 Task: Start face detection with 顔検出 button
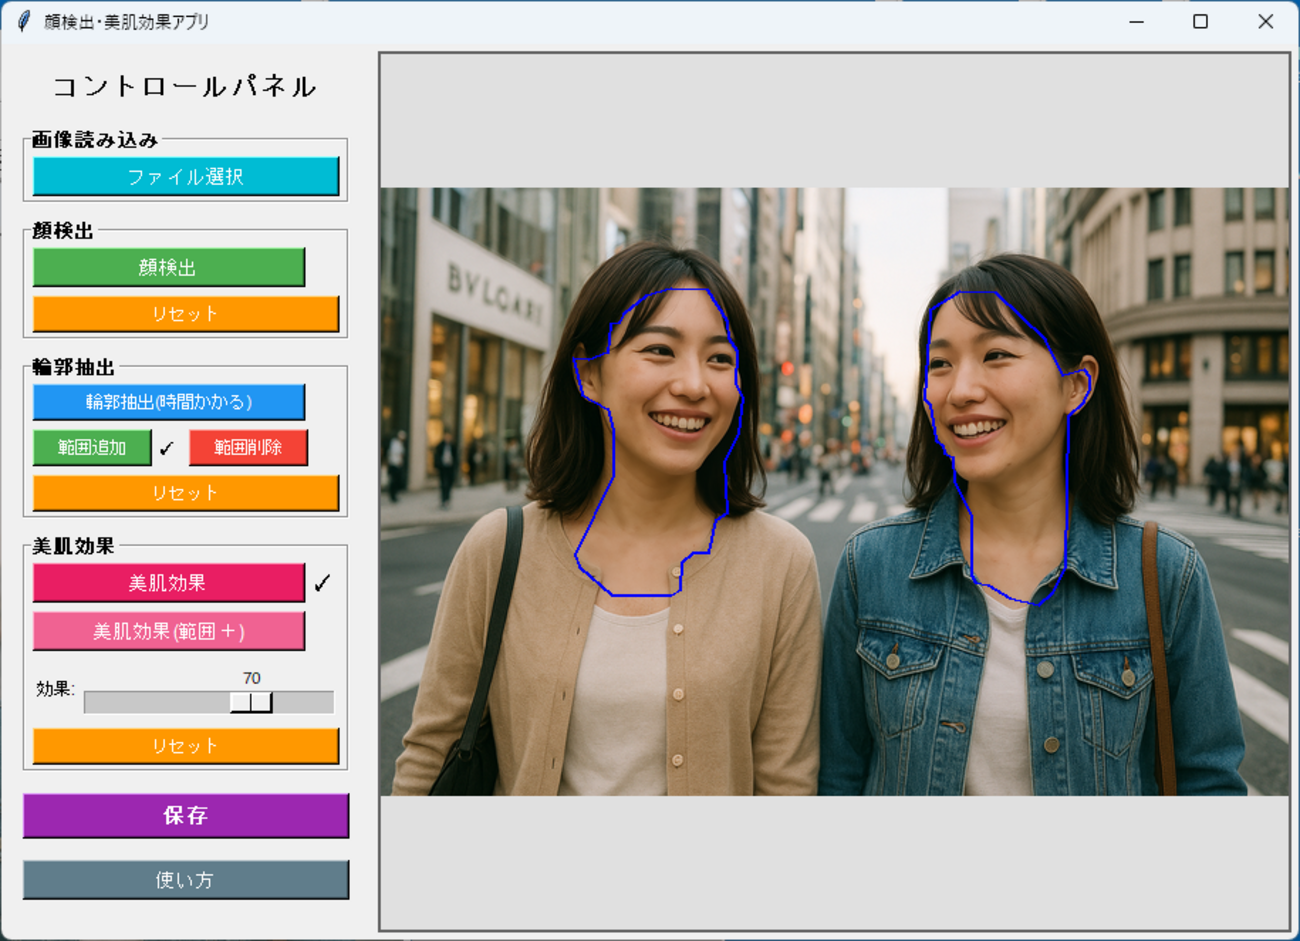coord(168,267)
